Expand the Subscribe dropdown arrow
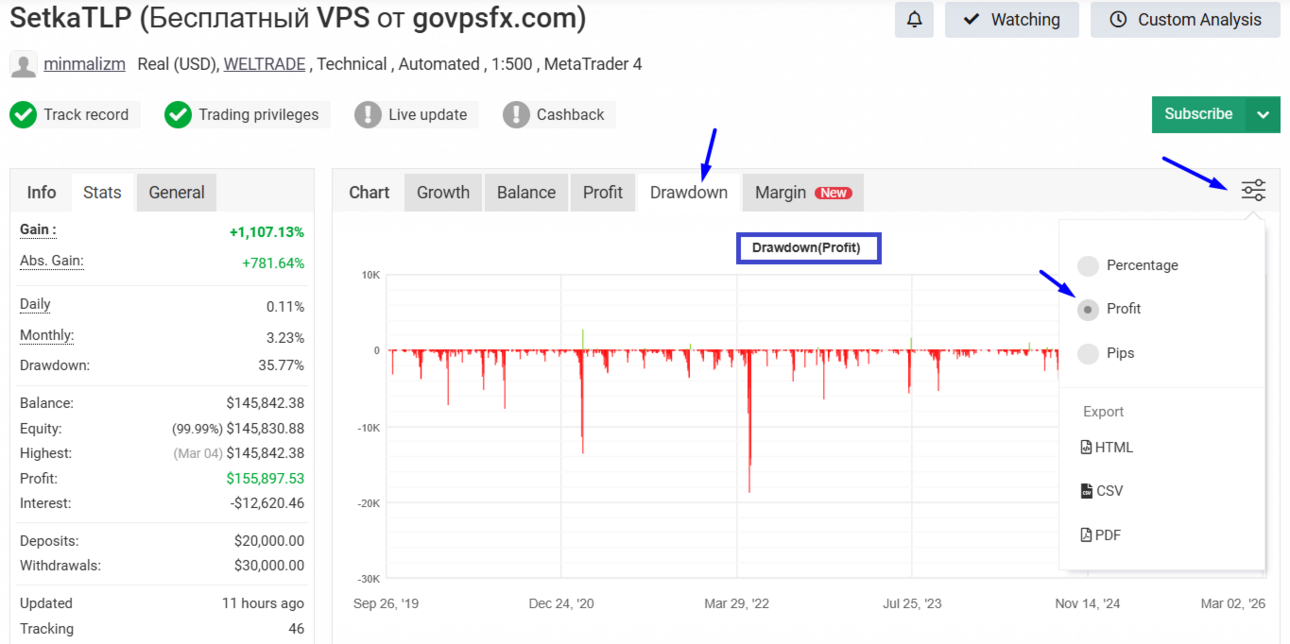This screenshot has height=644, width=1290. (1263, 115)
